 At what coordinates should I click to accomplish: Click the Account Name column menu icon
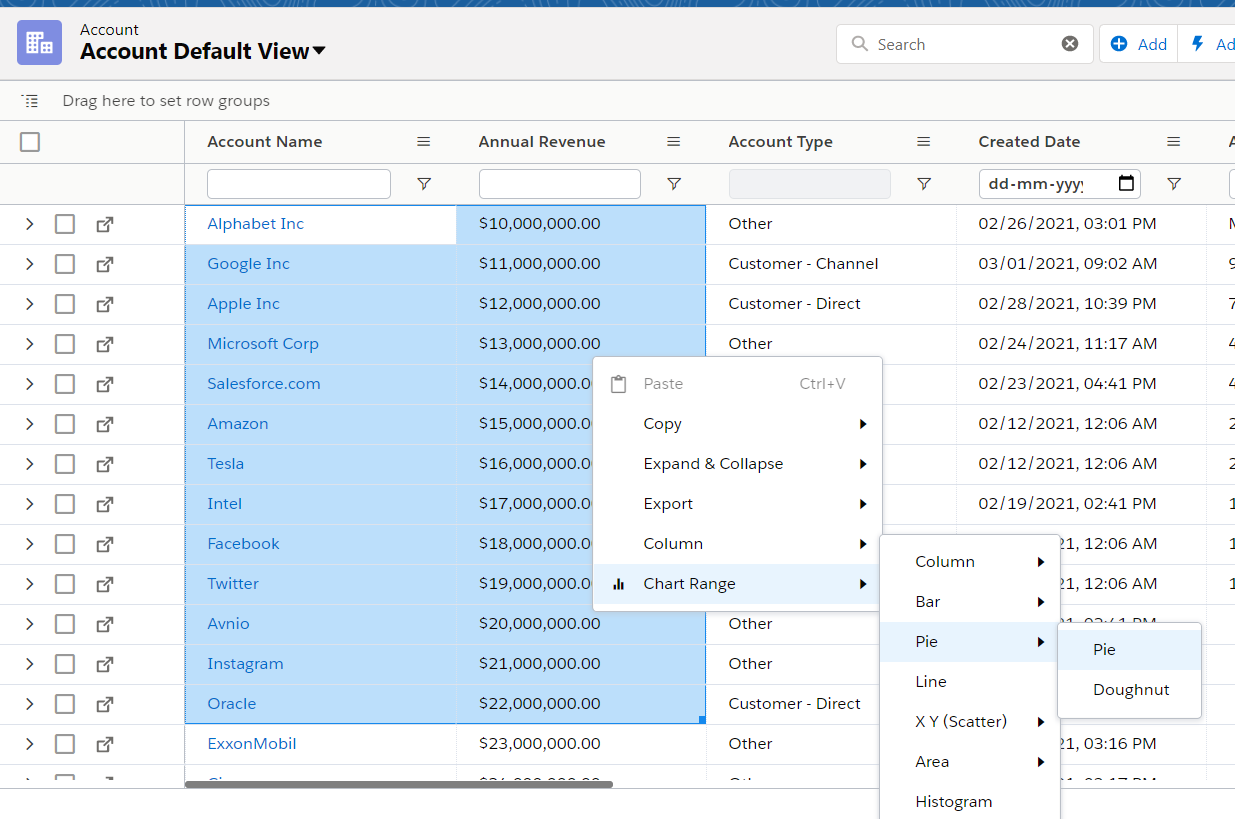(x=424, y=142)
